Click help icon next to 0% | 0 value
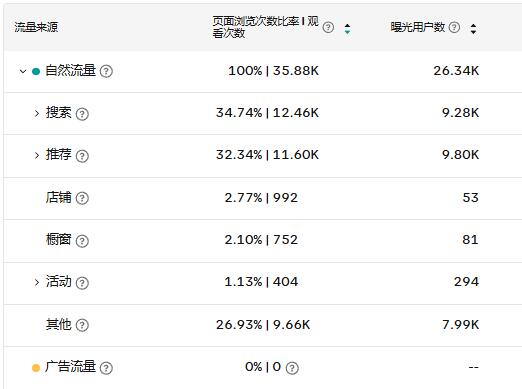 coord(292,368)
